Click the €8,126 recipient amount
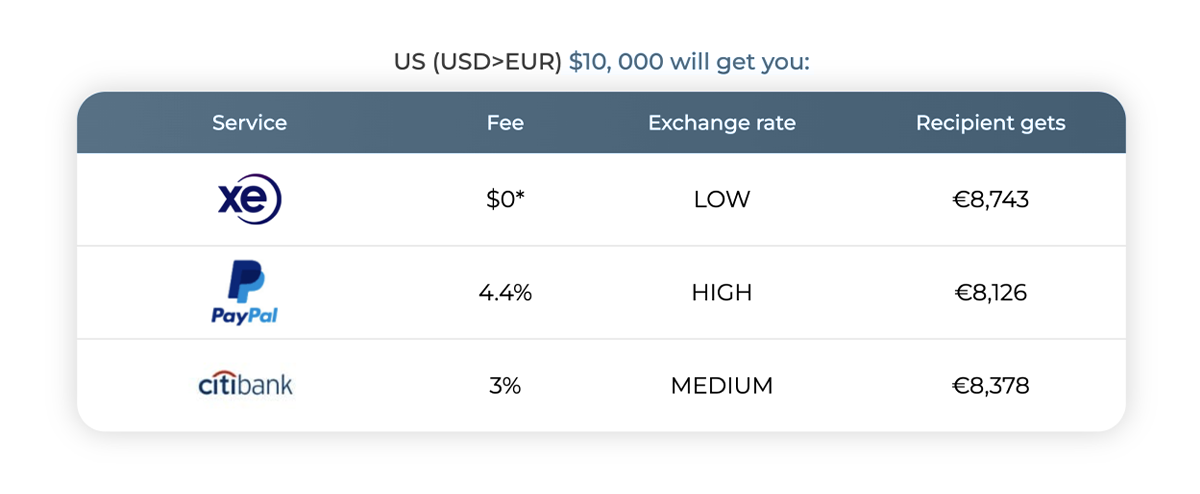Viewport: 1200px width, 494px height. (x=990, y=293)
